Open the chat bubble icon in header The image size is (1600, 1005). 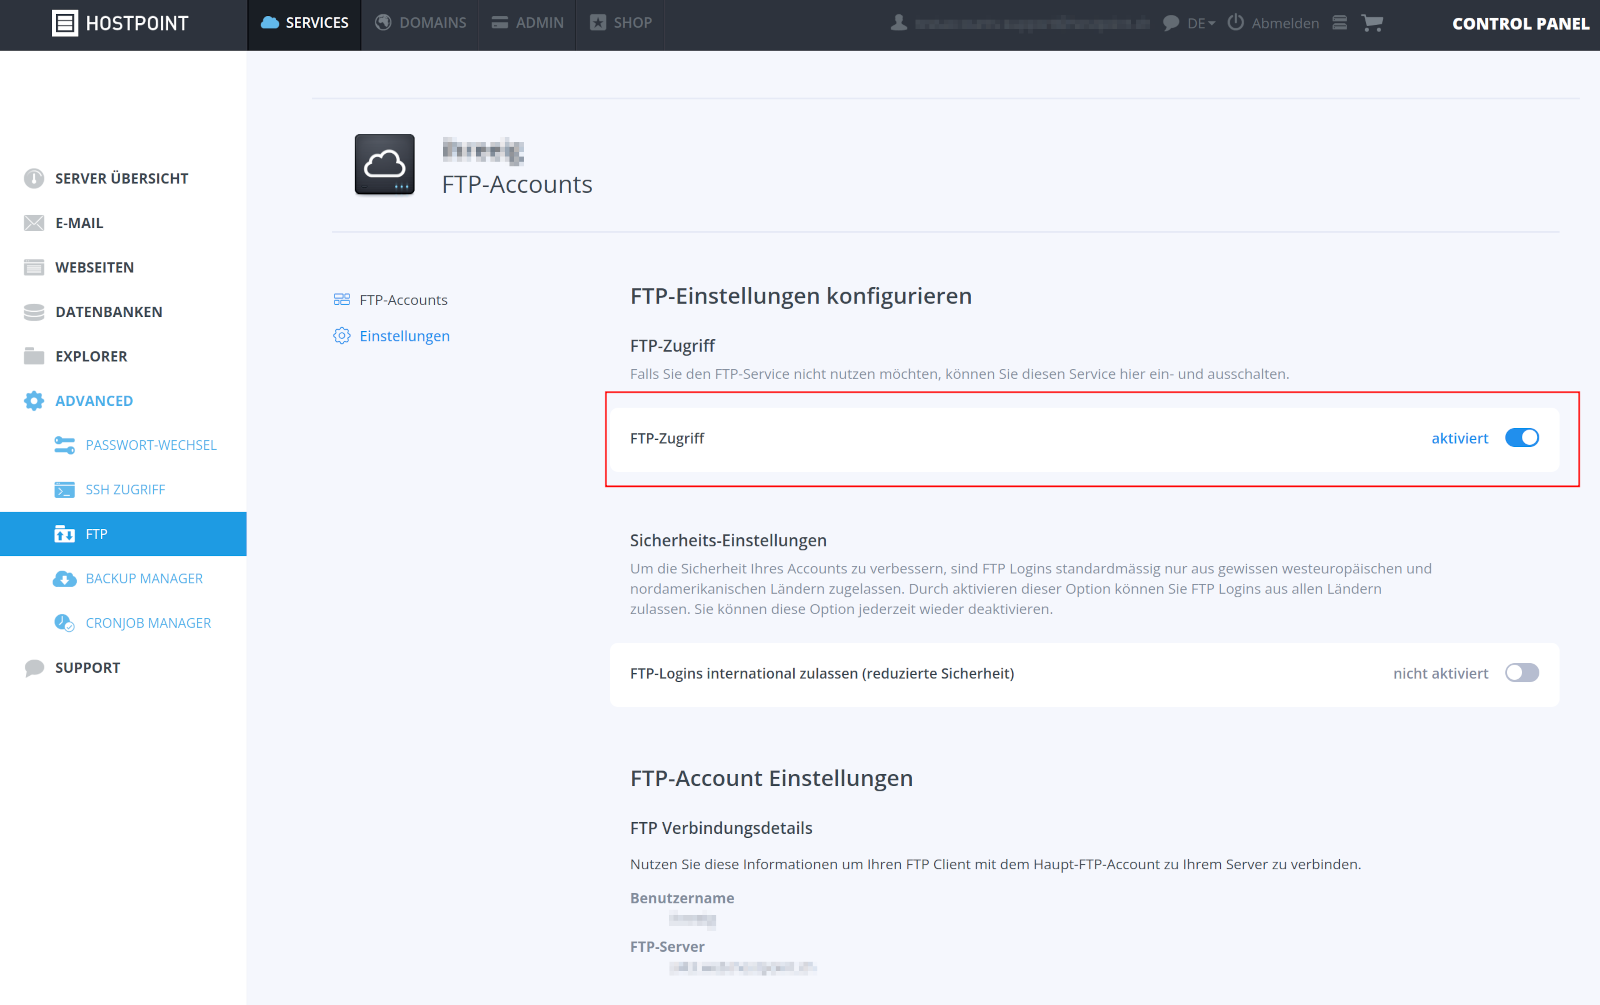[1171, 23]
